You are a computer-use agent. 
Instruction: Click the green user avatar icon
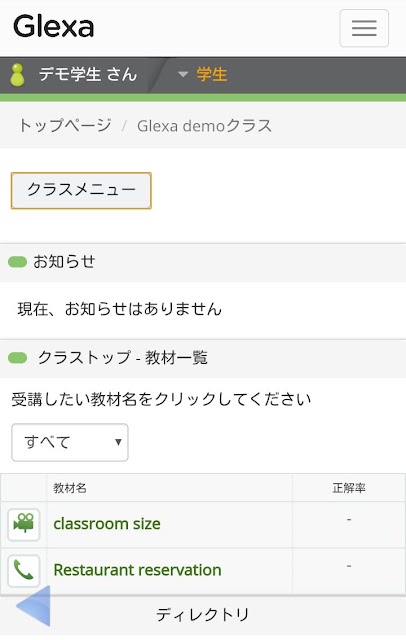(17, 75)
